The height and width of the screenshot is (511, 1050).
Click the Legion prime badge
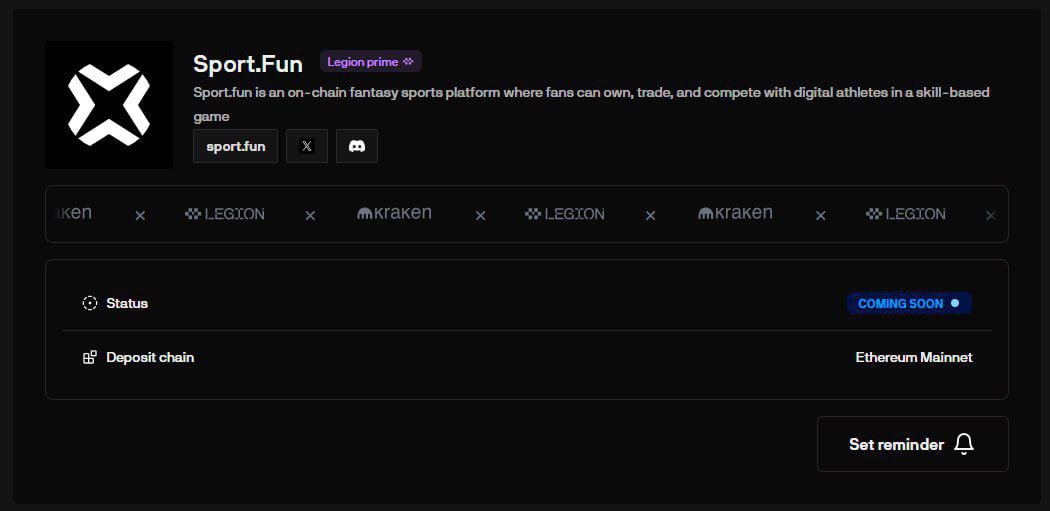[370, 62]
